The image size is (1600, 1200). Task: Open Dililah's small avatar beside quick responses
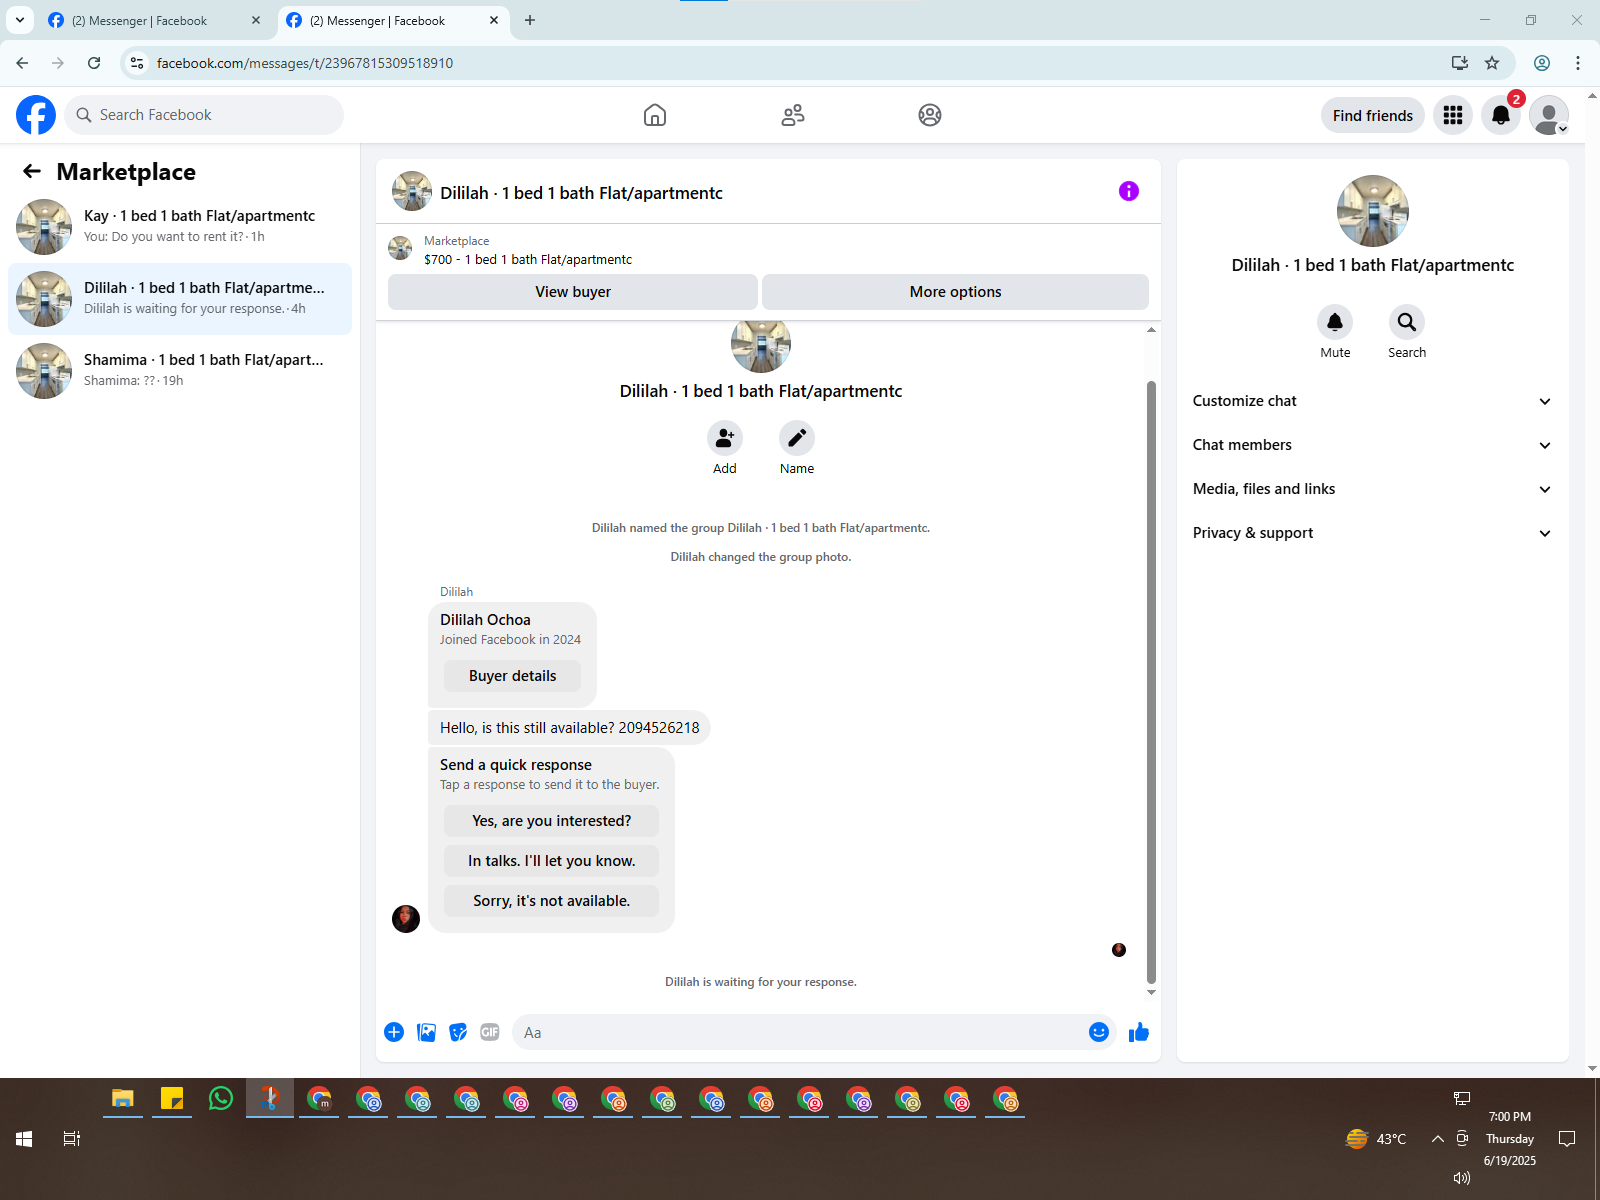pyautogui.click(x=406, y=919)
